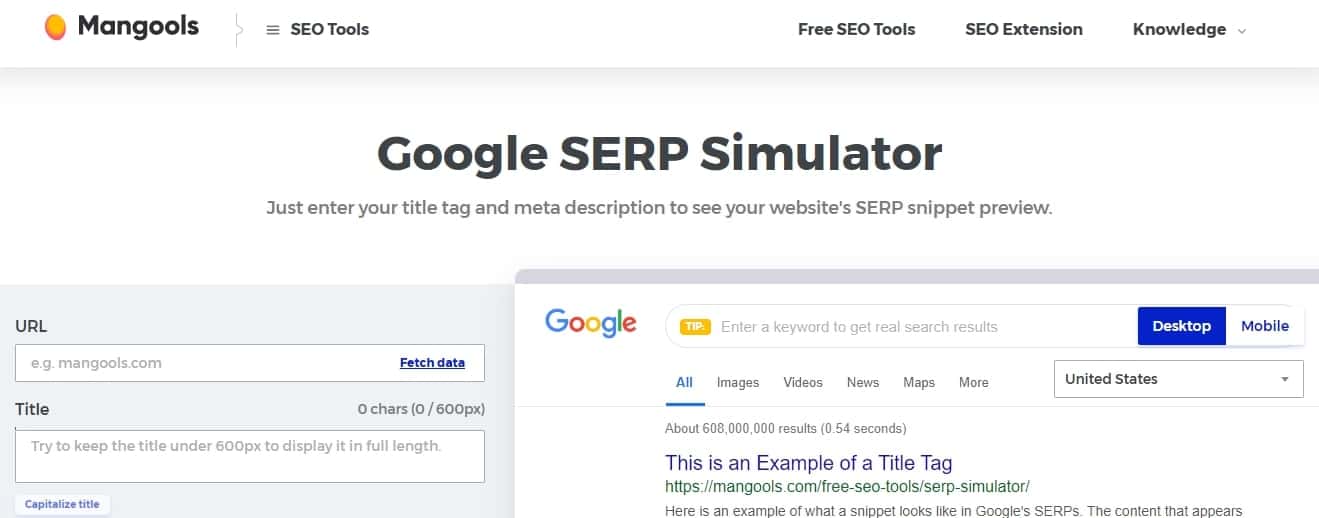Viewport: 1319px width, 518px height.
Task: Focus the URL input field
Action: click(250, 363)
